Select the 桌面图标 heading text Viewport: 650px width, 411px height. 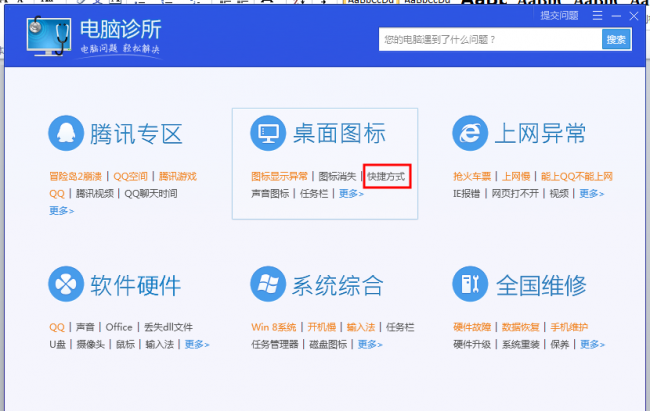tap(339, 134)
